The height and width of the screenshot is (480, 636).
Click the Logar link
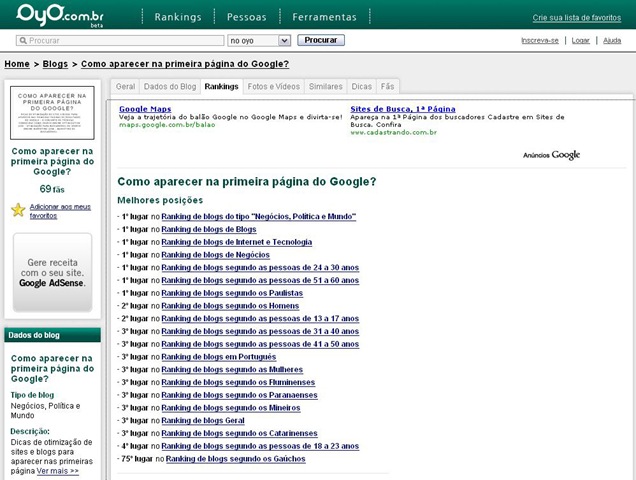(x=580, y=41)
